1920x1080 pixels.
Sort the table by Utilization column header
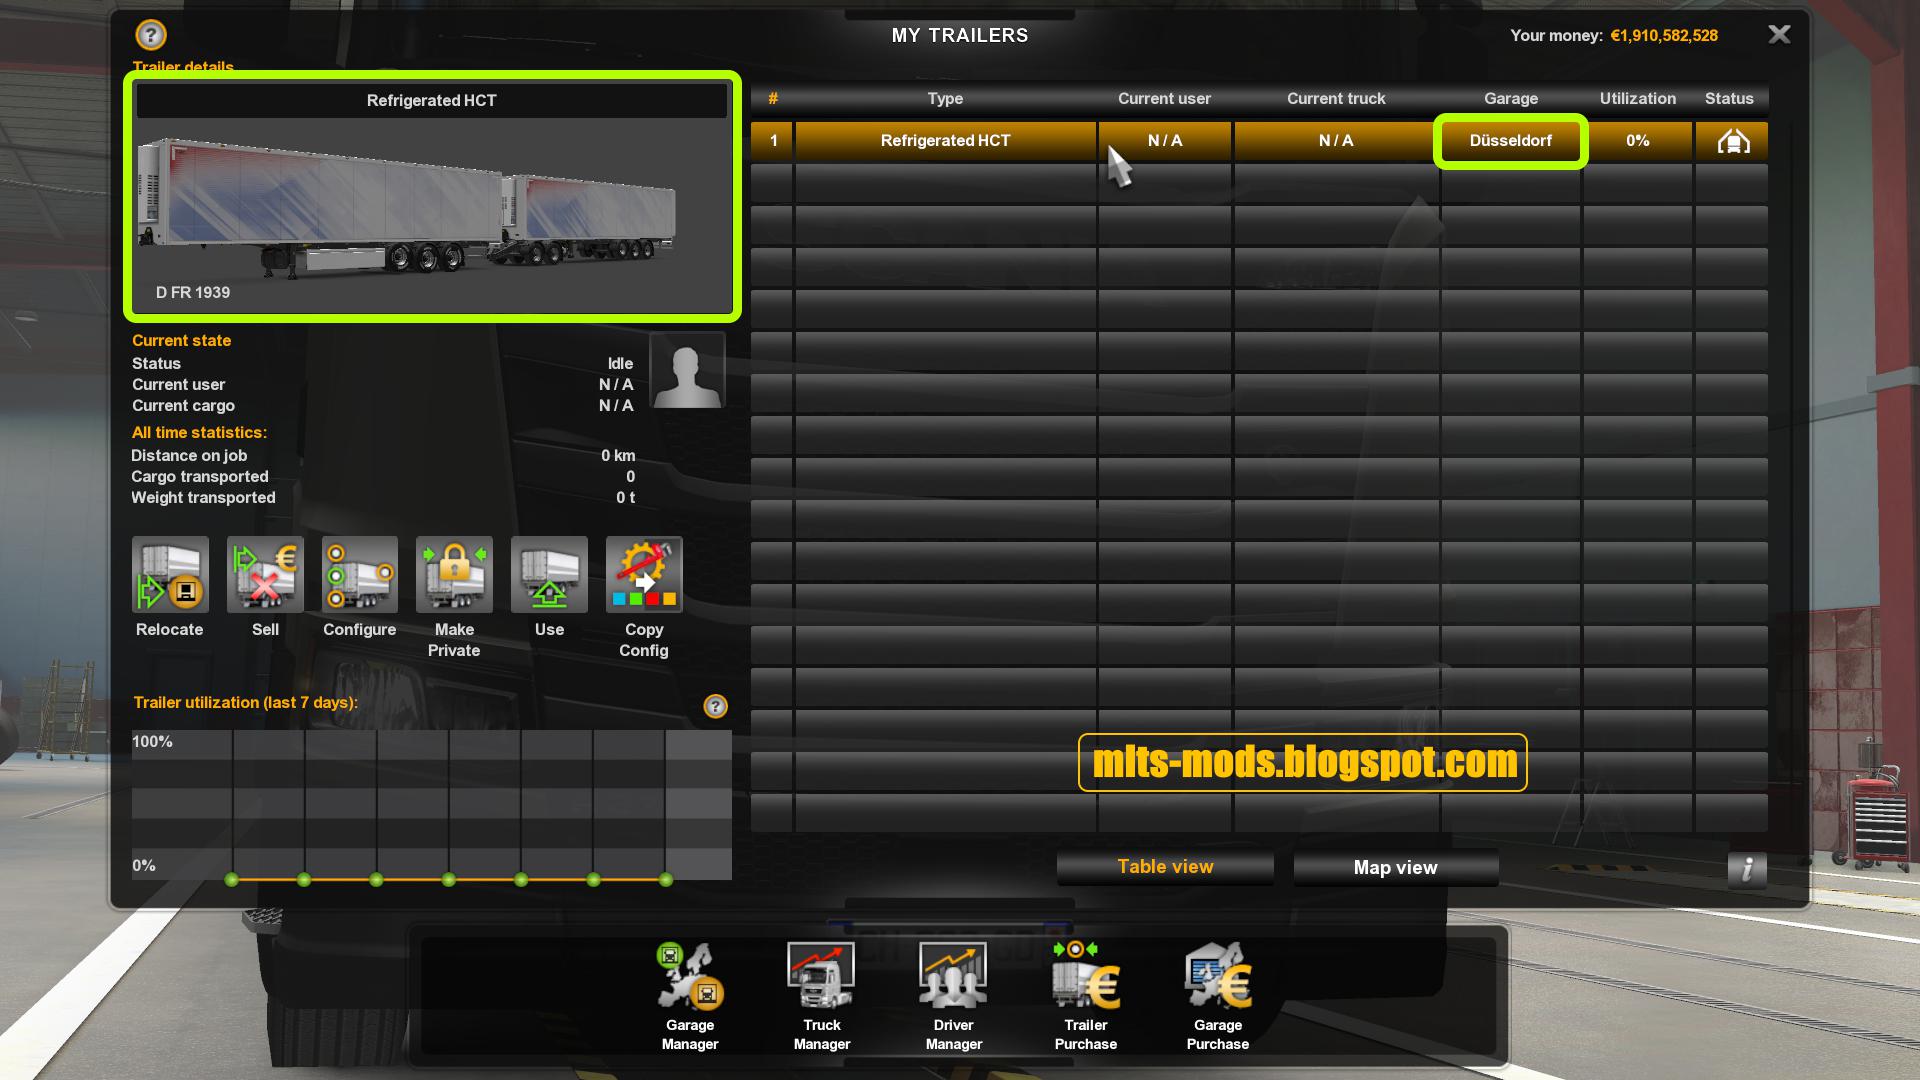1637,98
